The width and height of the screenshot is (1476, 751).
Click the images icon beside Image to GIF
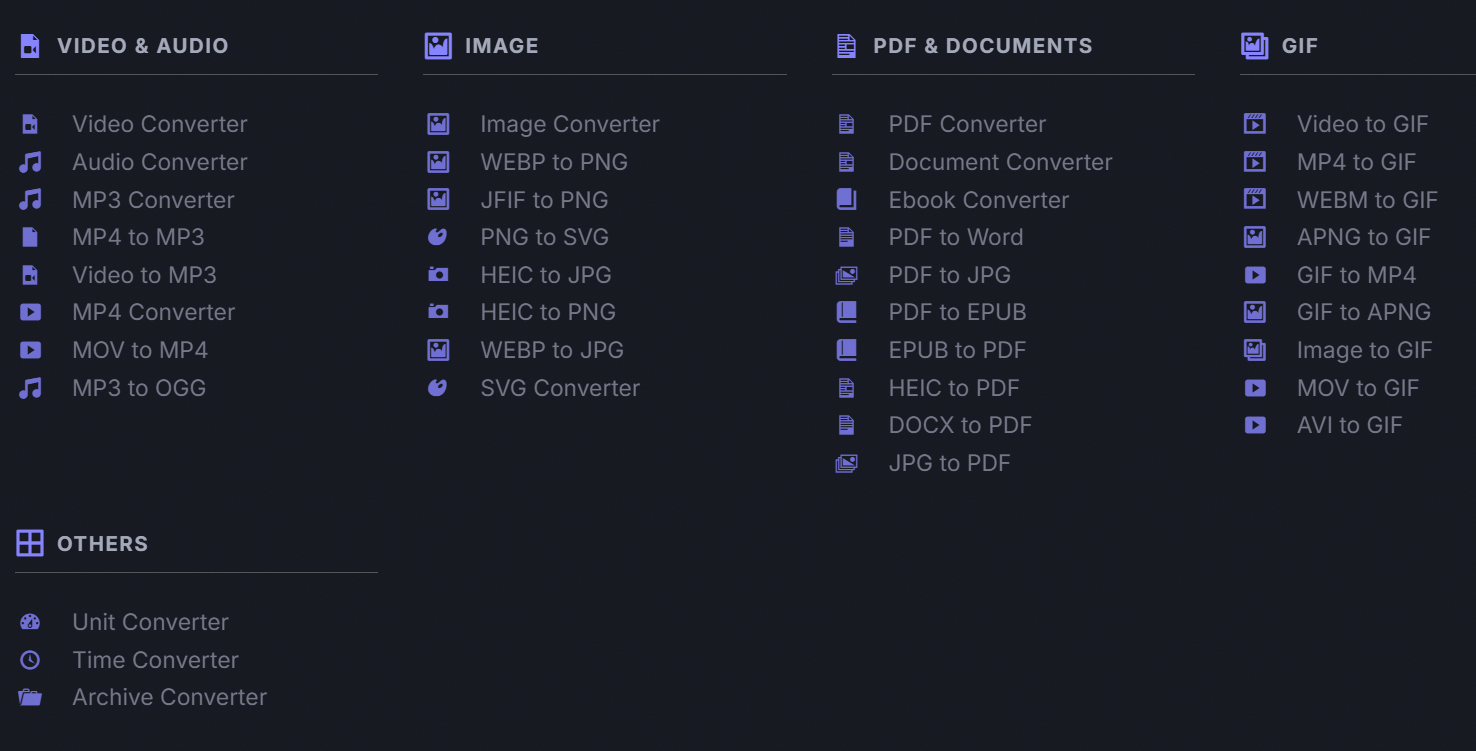(x=1255, y=350)
